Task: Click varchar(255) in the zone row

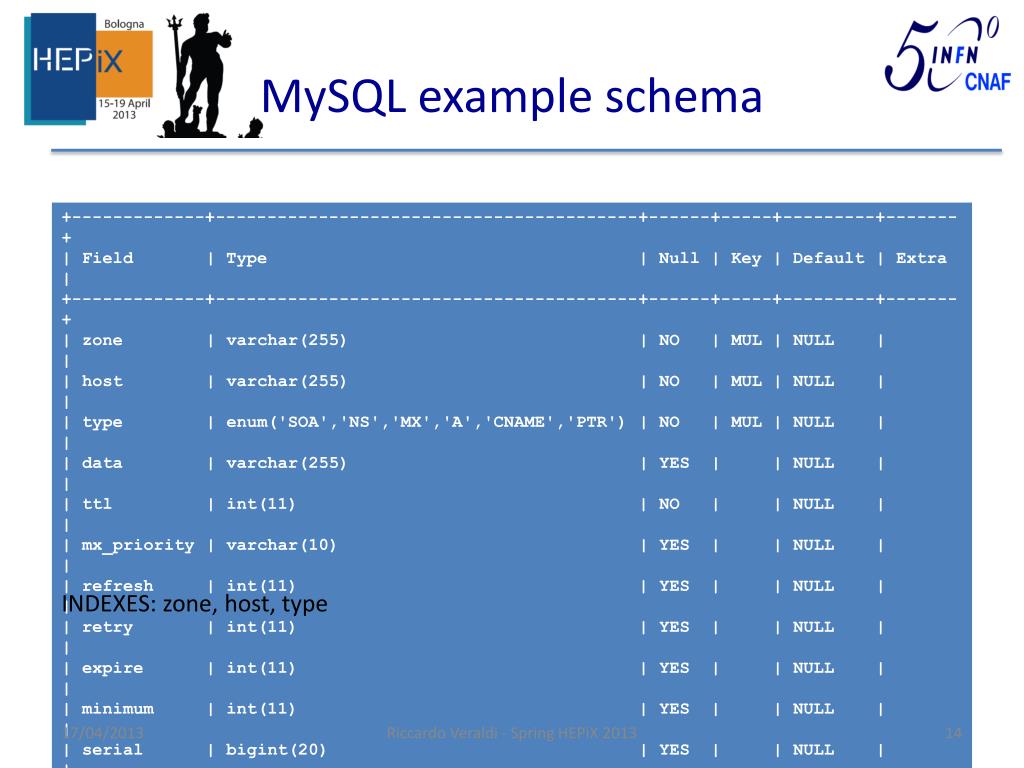Action: [x=286, y=341]
